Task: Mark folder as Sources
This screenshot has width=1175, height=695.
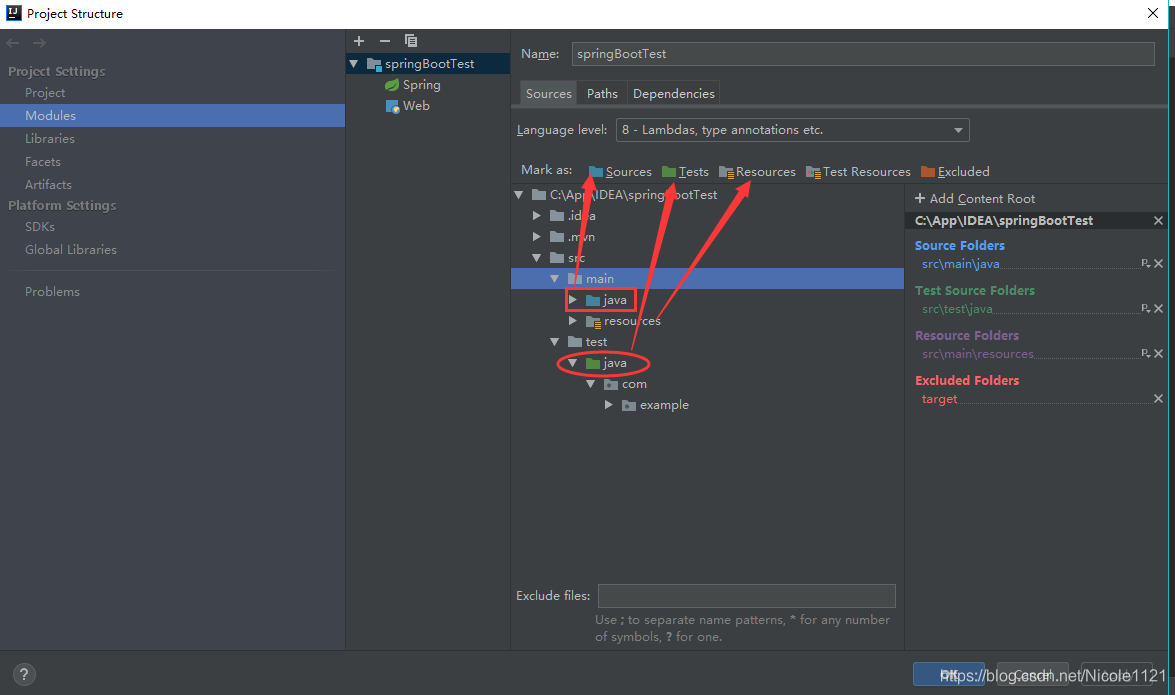Action: (x=620, y=172)
